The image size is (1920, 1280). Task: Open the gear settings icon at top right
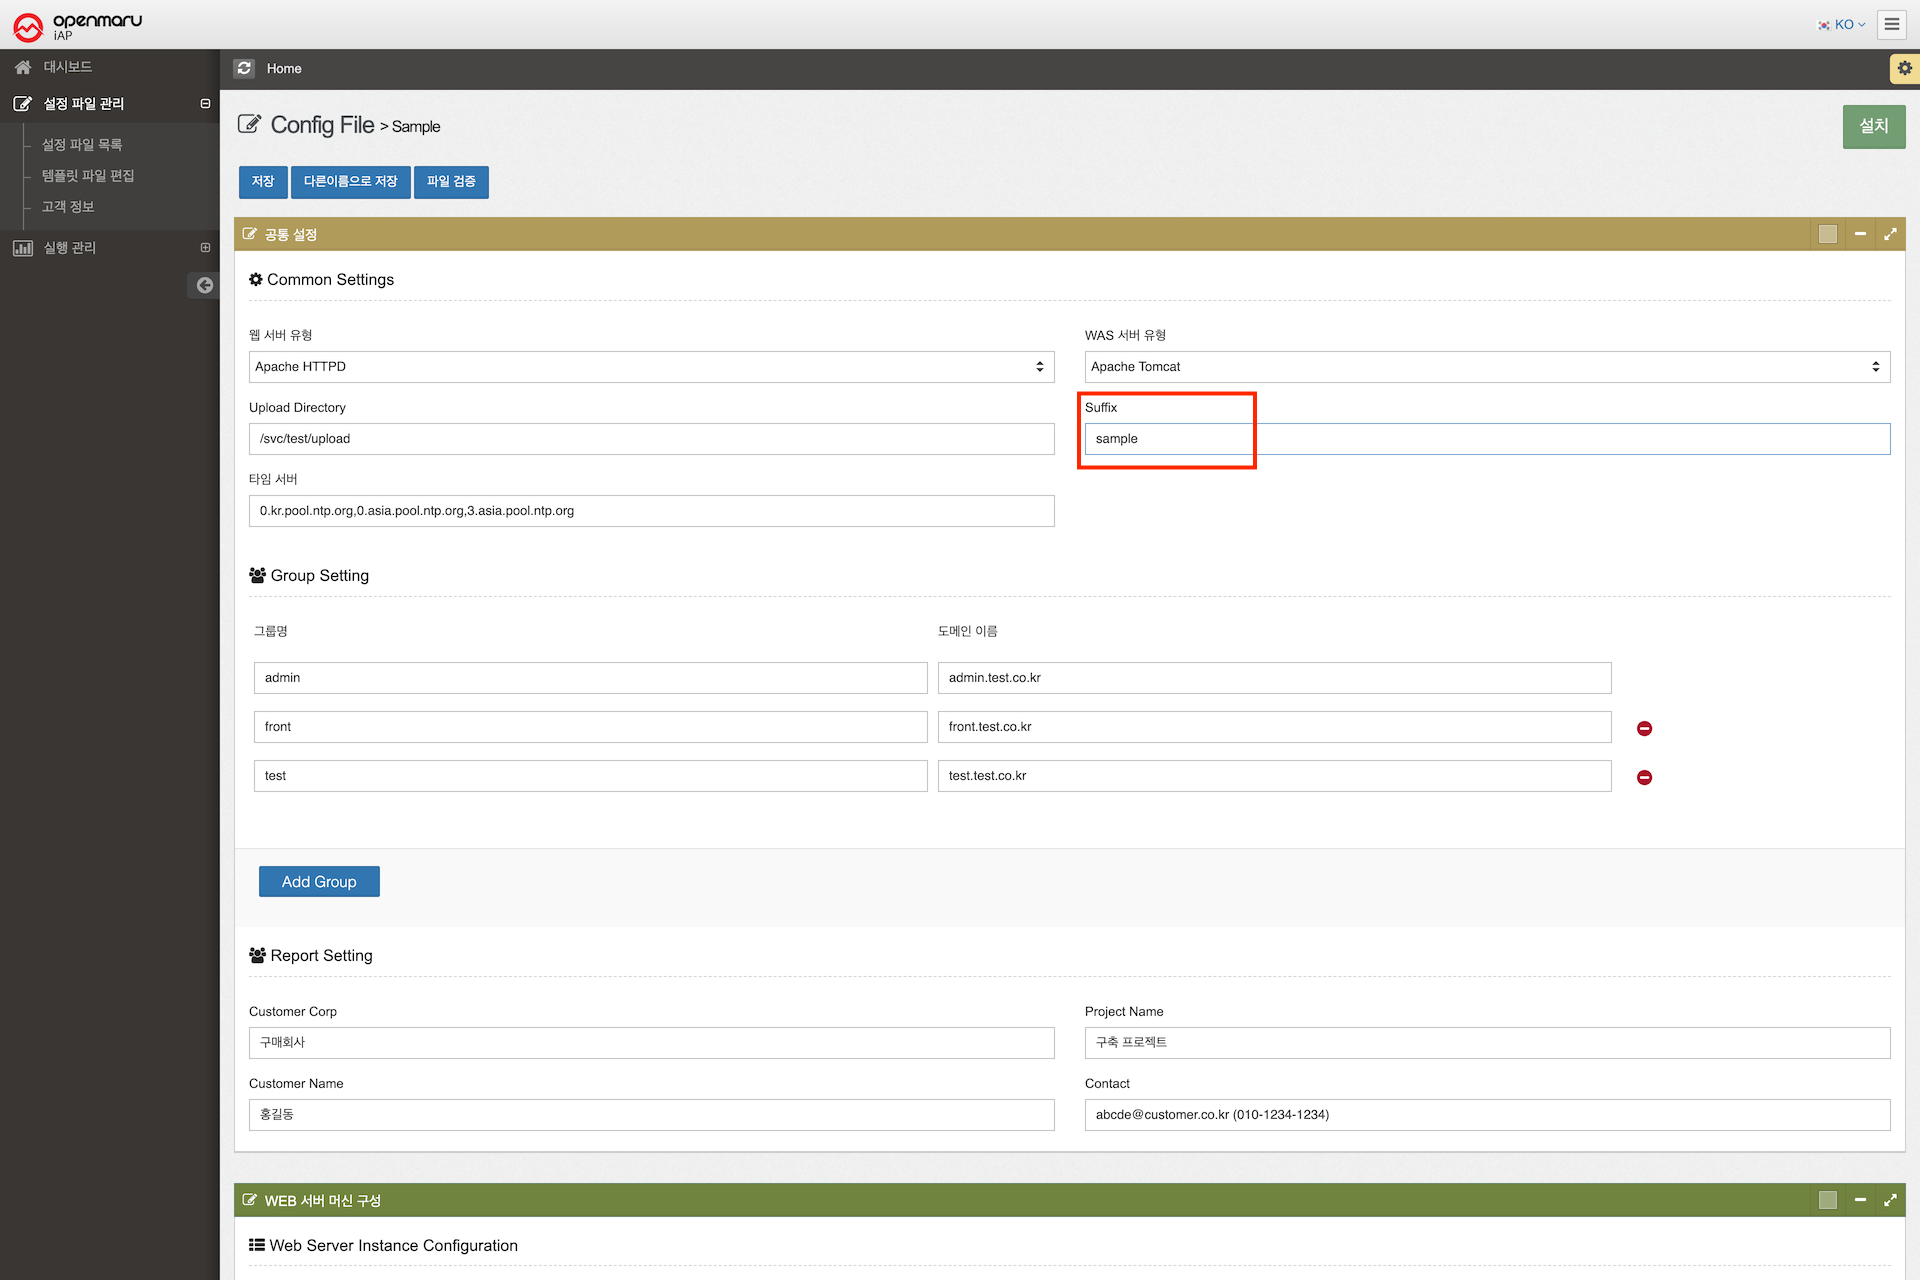point(1904,68)
